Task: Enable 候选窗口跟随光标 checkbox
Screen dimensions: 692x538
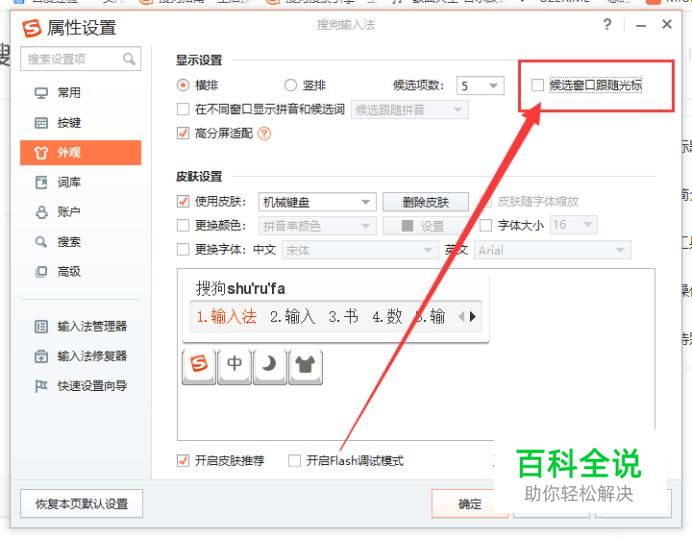Action: (538, 85)
